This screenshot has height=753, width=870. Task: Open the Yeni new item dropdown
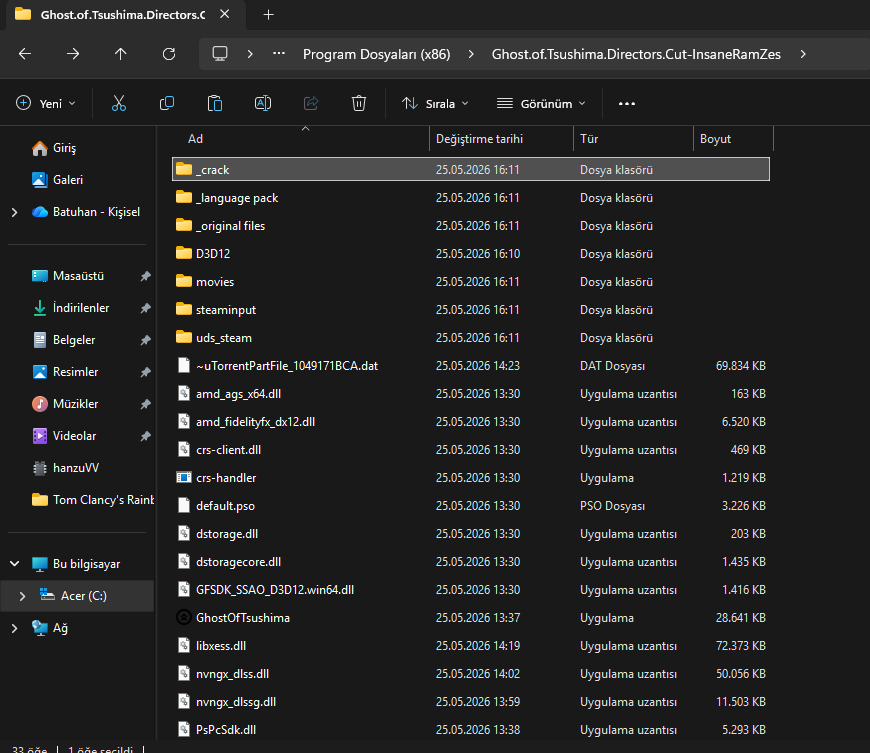(x=46, y=103)
